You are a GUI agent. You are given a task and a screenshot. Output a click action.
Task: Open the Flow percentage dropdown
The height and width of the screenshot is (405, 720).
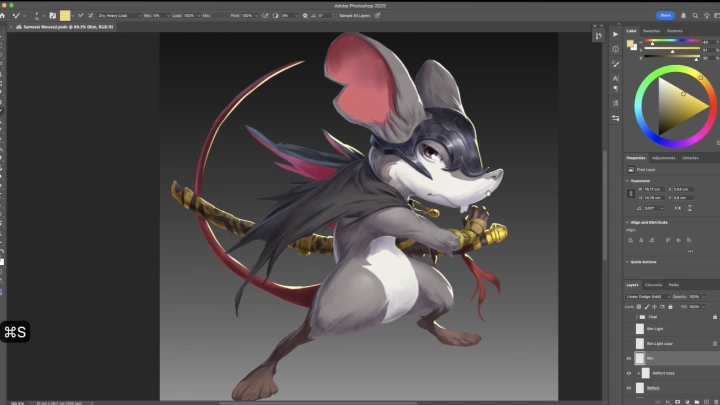(x=256, y=16)
